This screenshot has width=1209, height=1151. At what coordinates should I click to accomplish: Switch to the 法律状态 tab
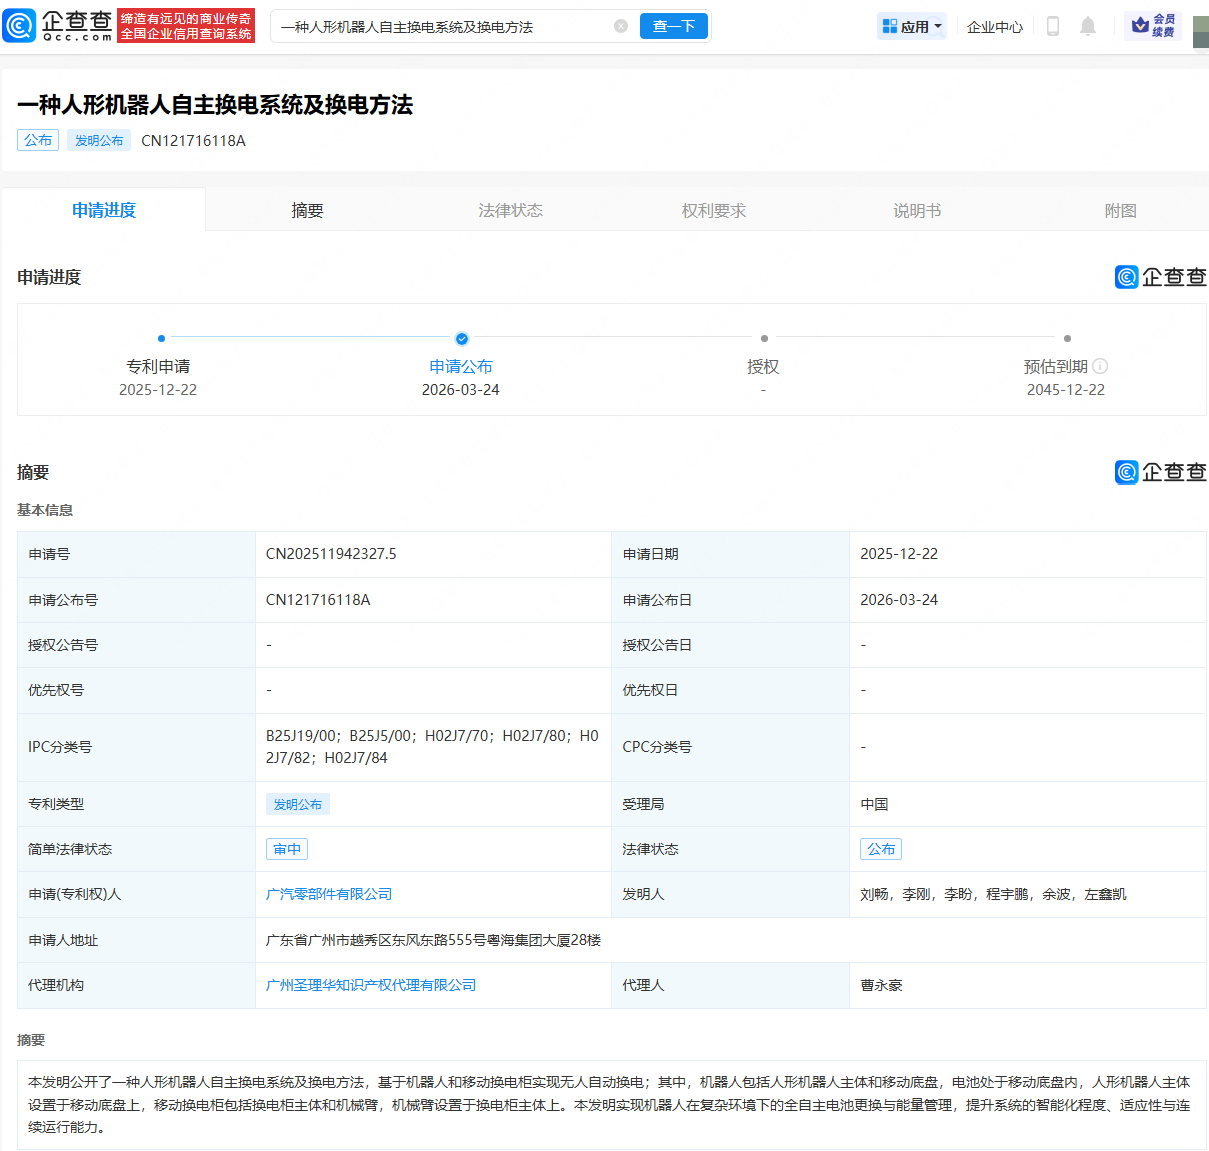click(x=510, y=210)
